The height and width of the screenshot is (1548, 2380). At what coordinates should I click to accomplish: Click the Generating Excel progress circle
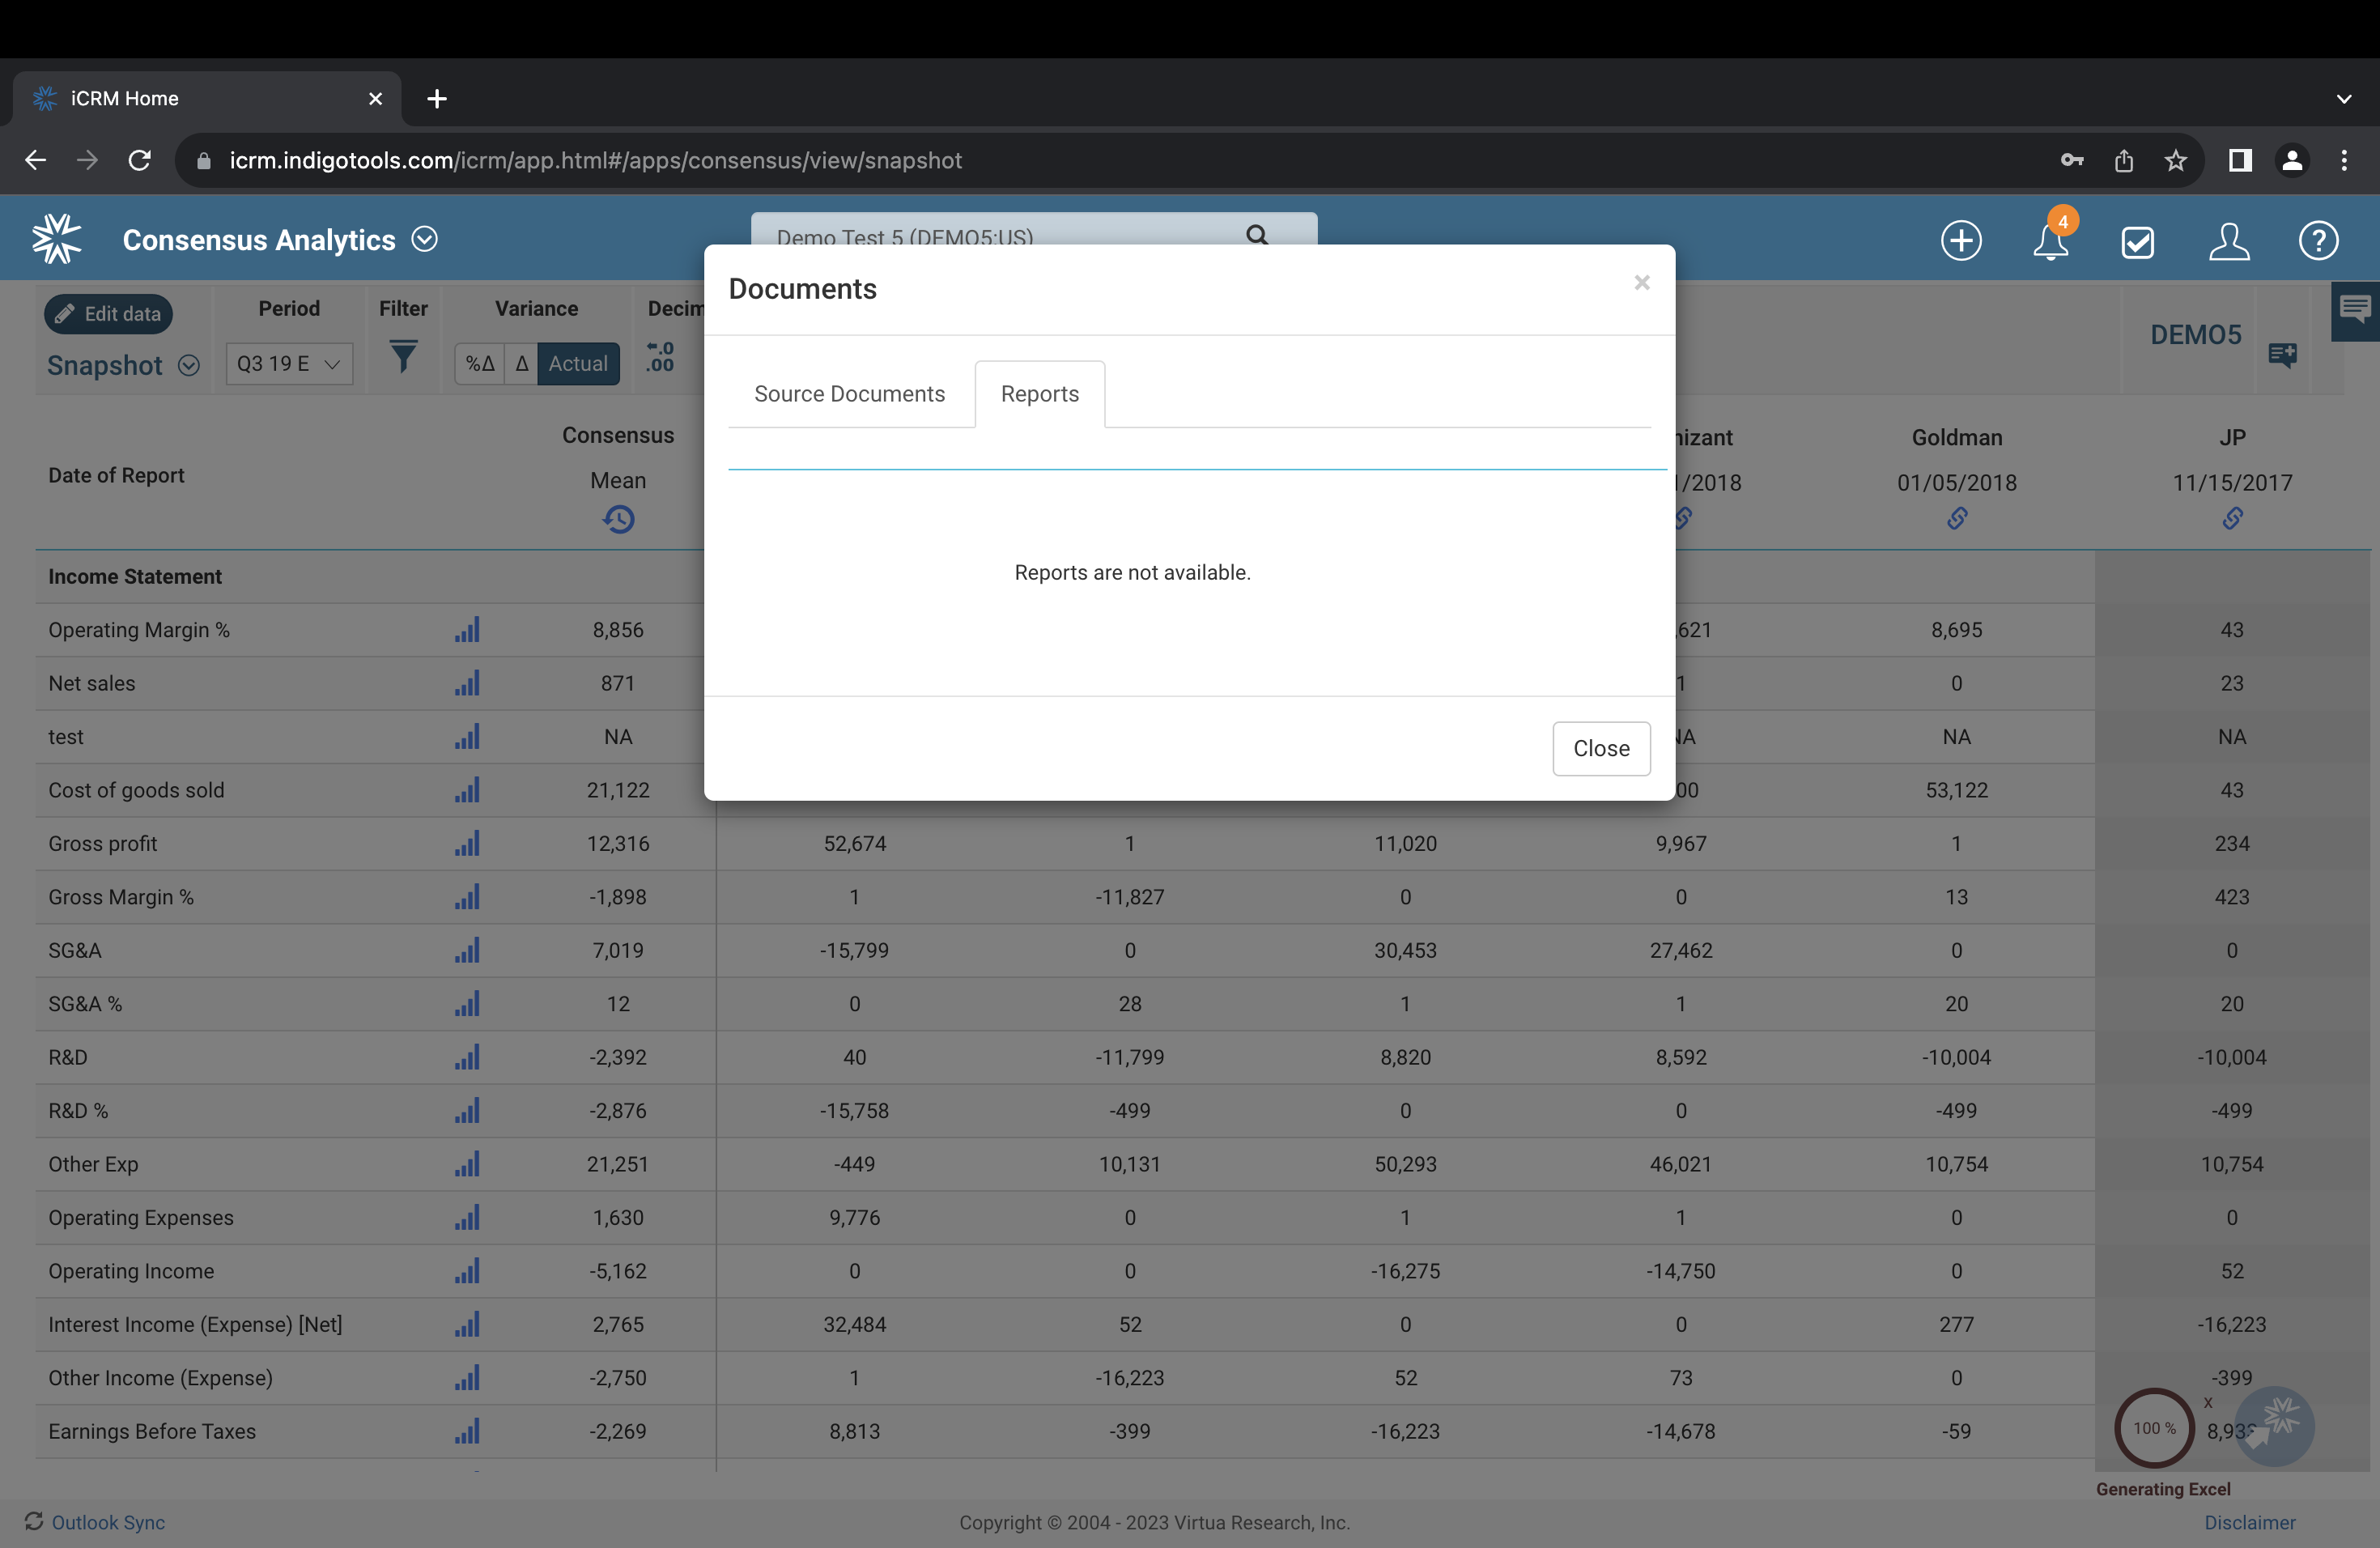[x=2154, y=1428]
